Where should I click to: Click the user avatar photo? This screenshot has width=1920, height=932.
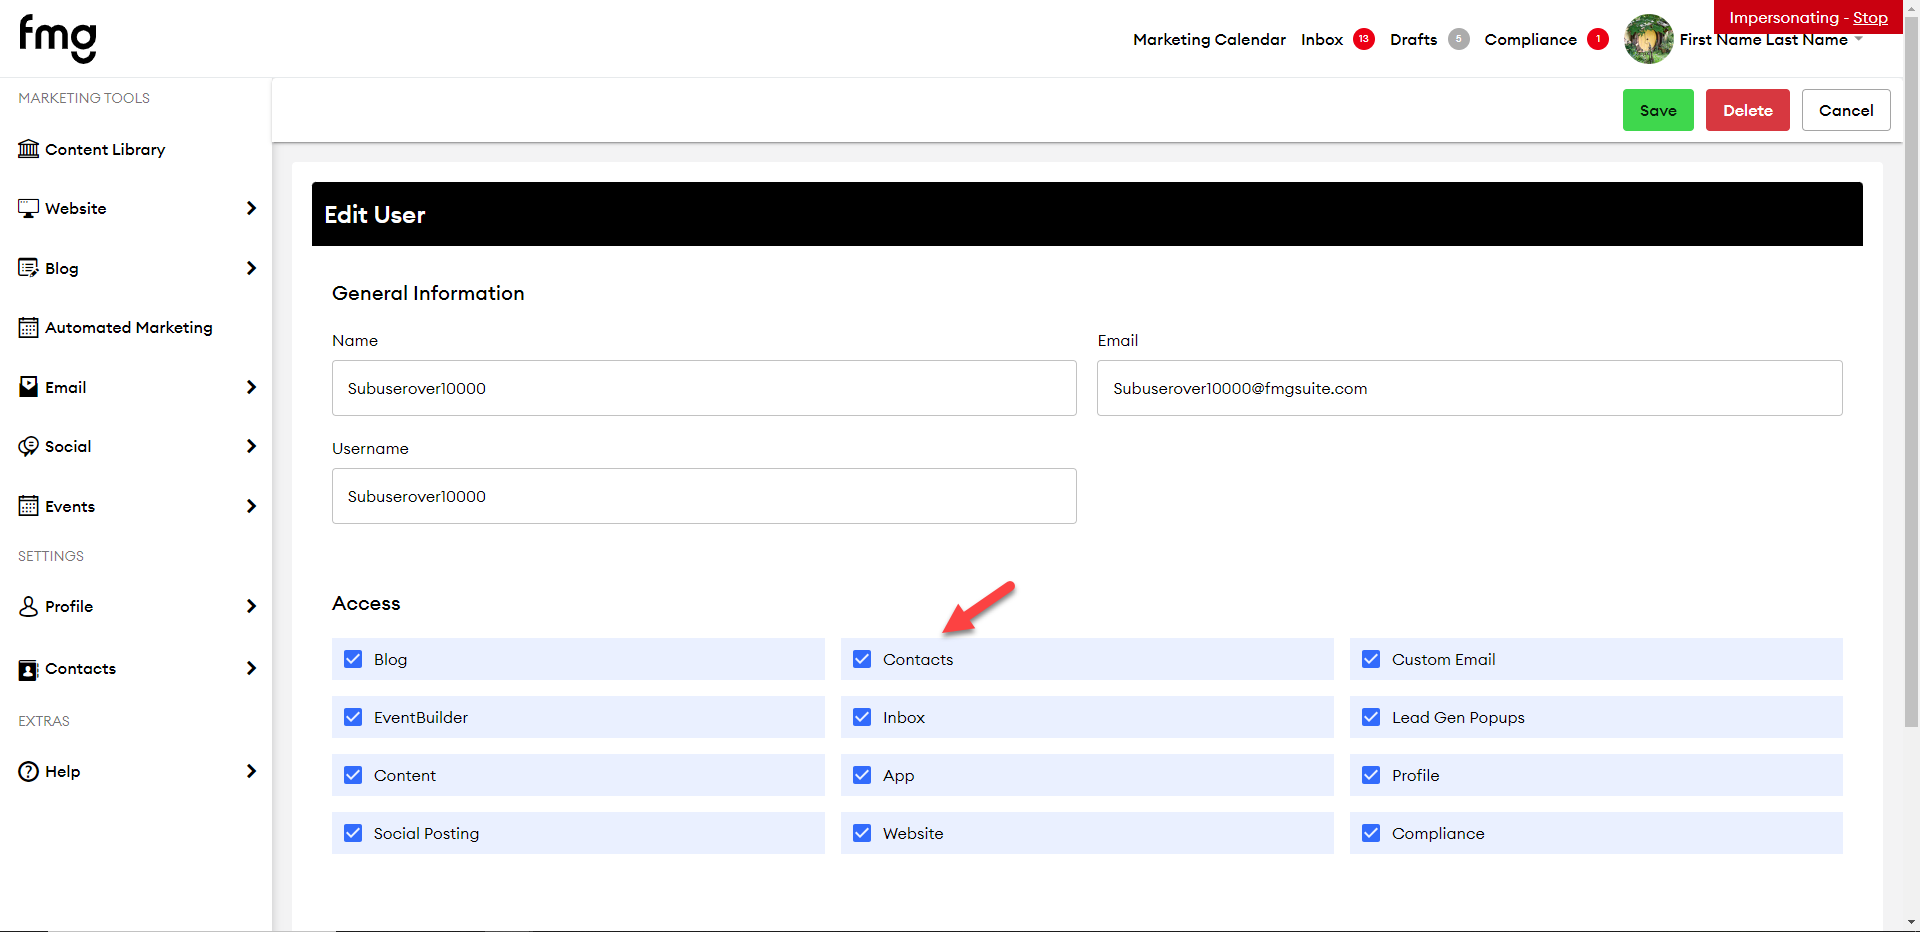(1649, 39)
